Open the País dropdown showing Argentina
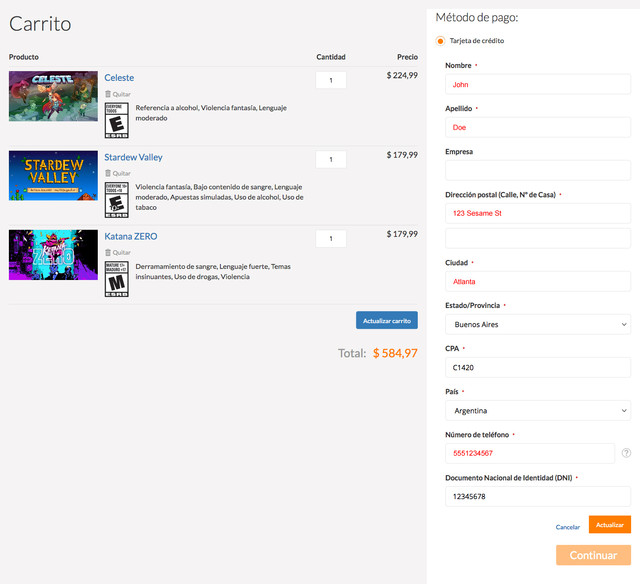640x584 pixels. tap(538, 411)
